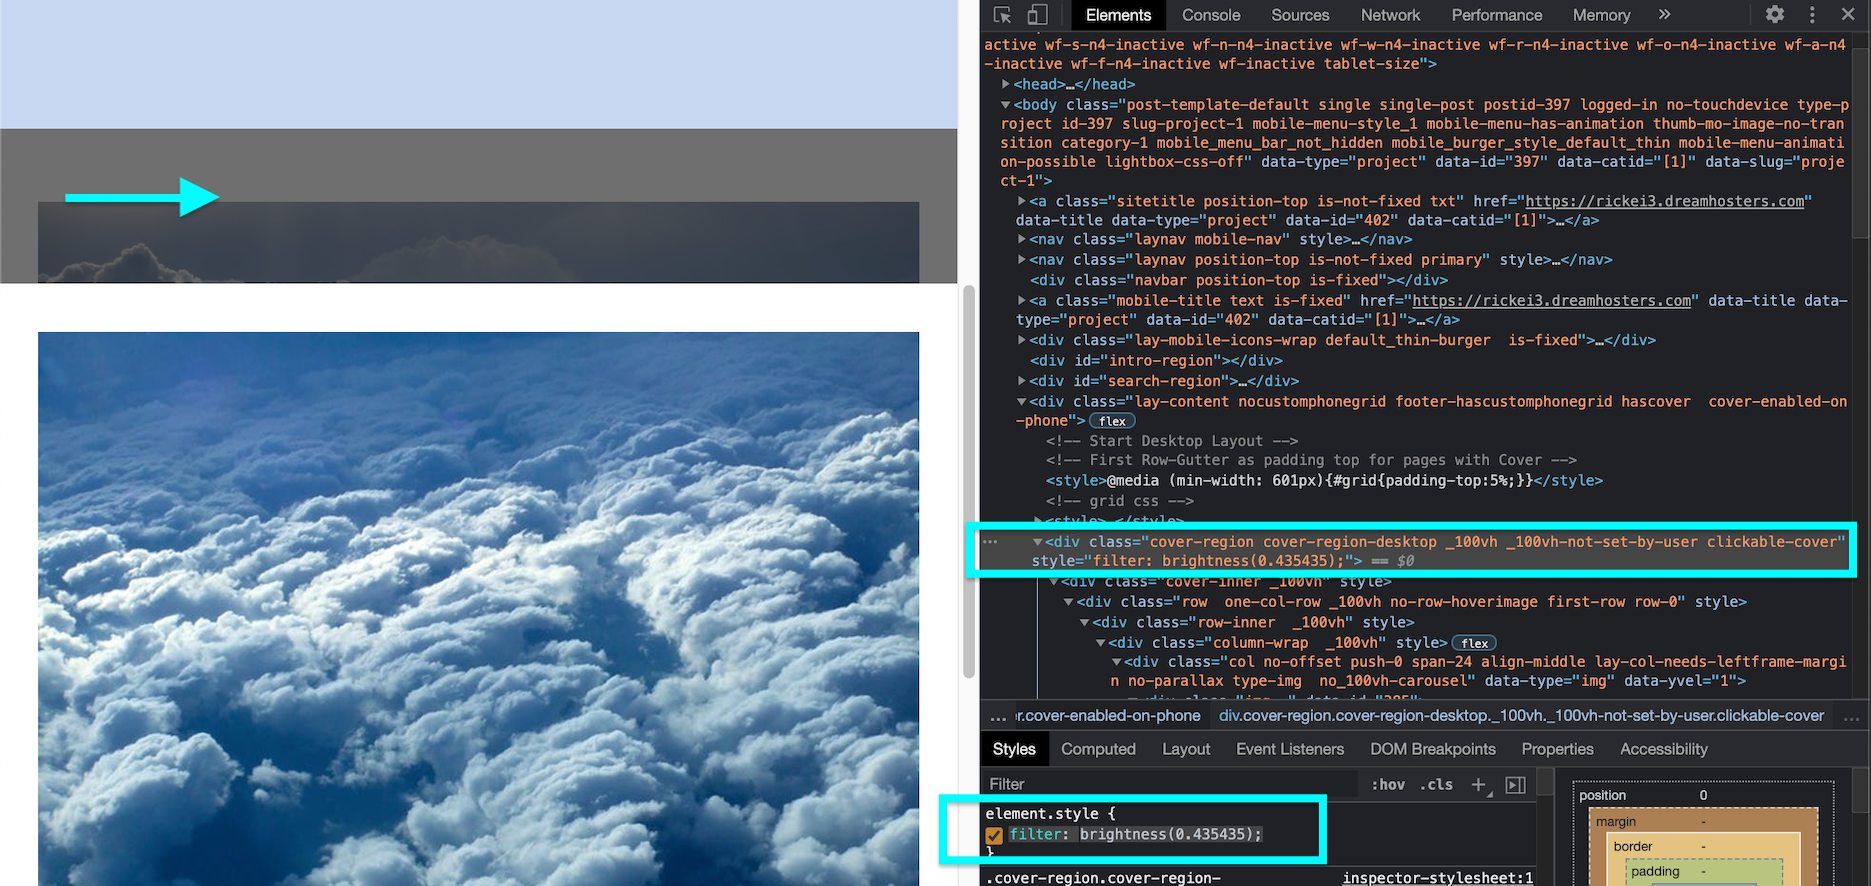This screenshot has height=886, width=1871.
Task: Activate the inspect element picker tool
Action: 1002,15
